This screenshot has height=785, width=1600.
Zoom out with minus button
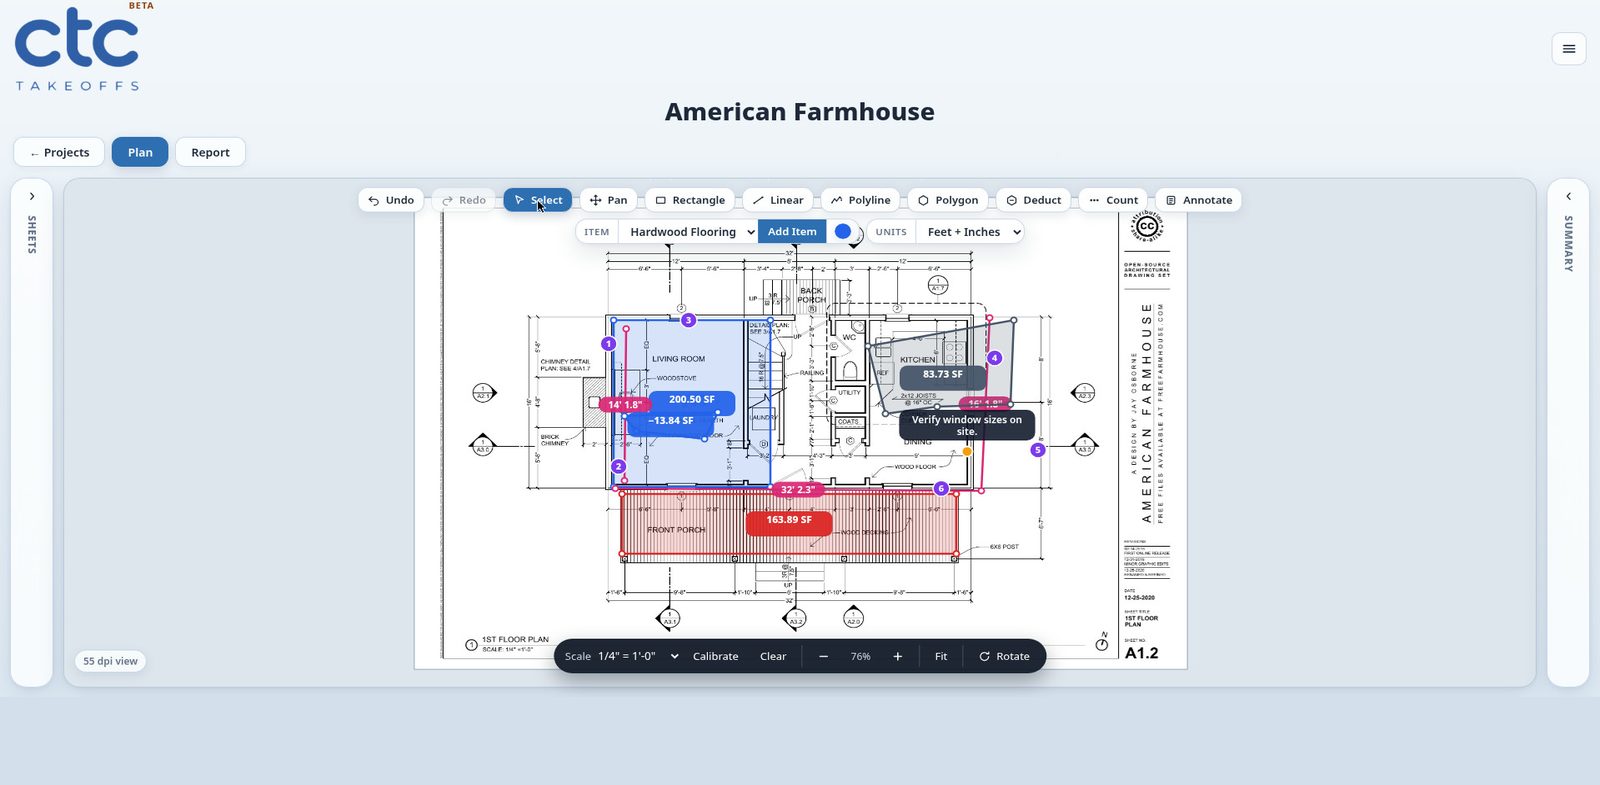[x=823, y=656]
